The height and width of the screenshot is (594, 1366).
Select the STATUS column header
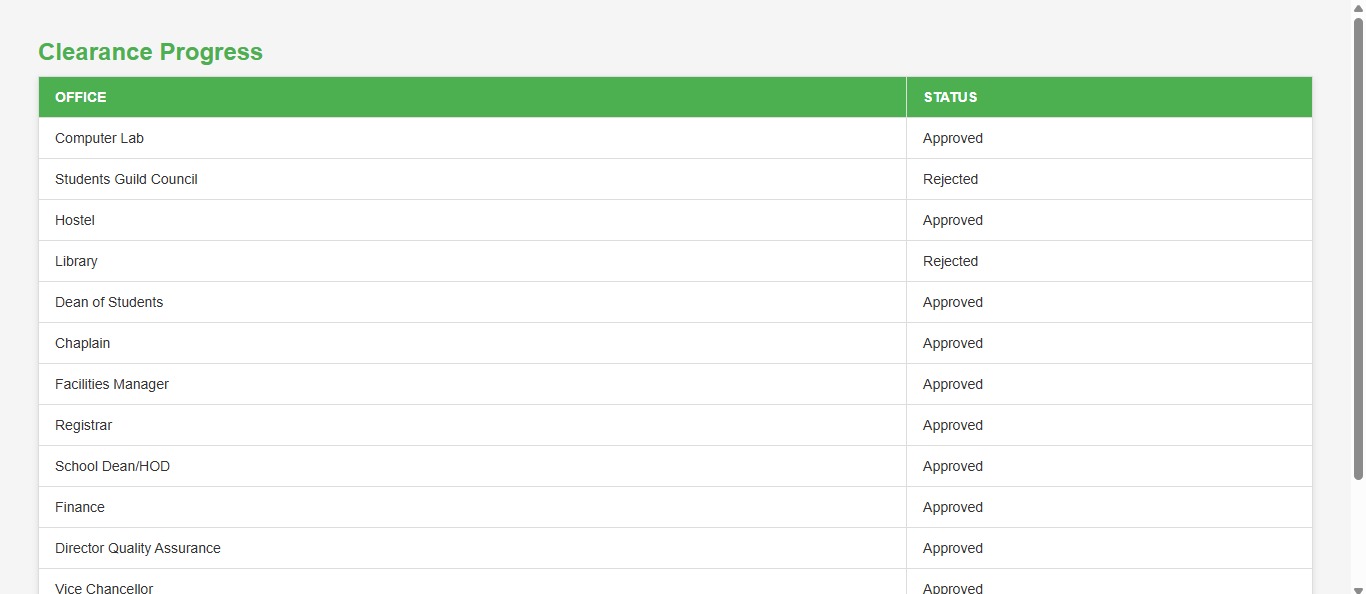(950, 97)
